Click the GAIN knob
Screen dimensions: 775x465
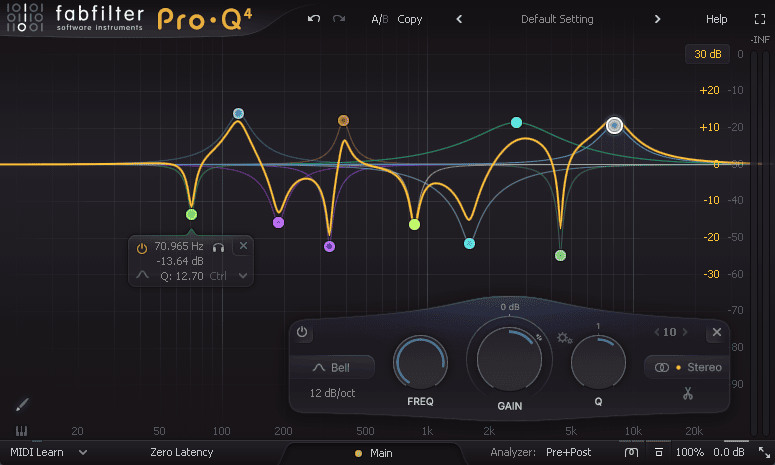(509, 359)
